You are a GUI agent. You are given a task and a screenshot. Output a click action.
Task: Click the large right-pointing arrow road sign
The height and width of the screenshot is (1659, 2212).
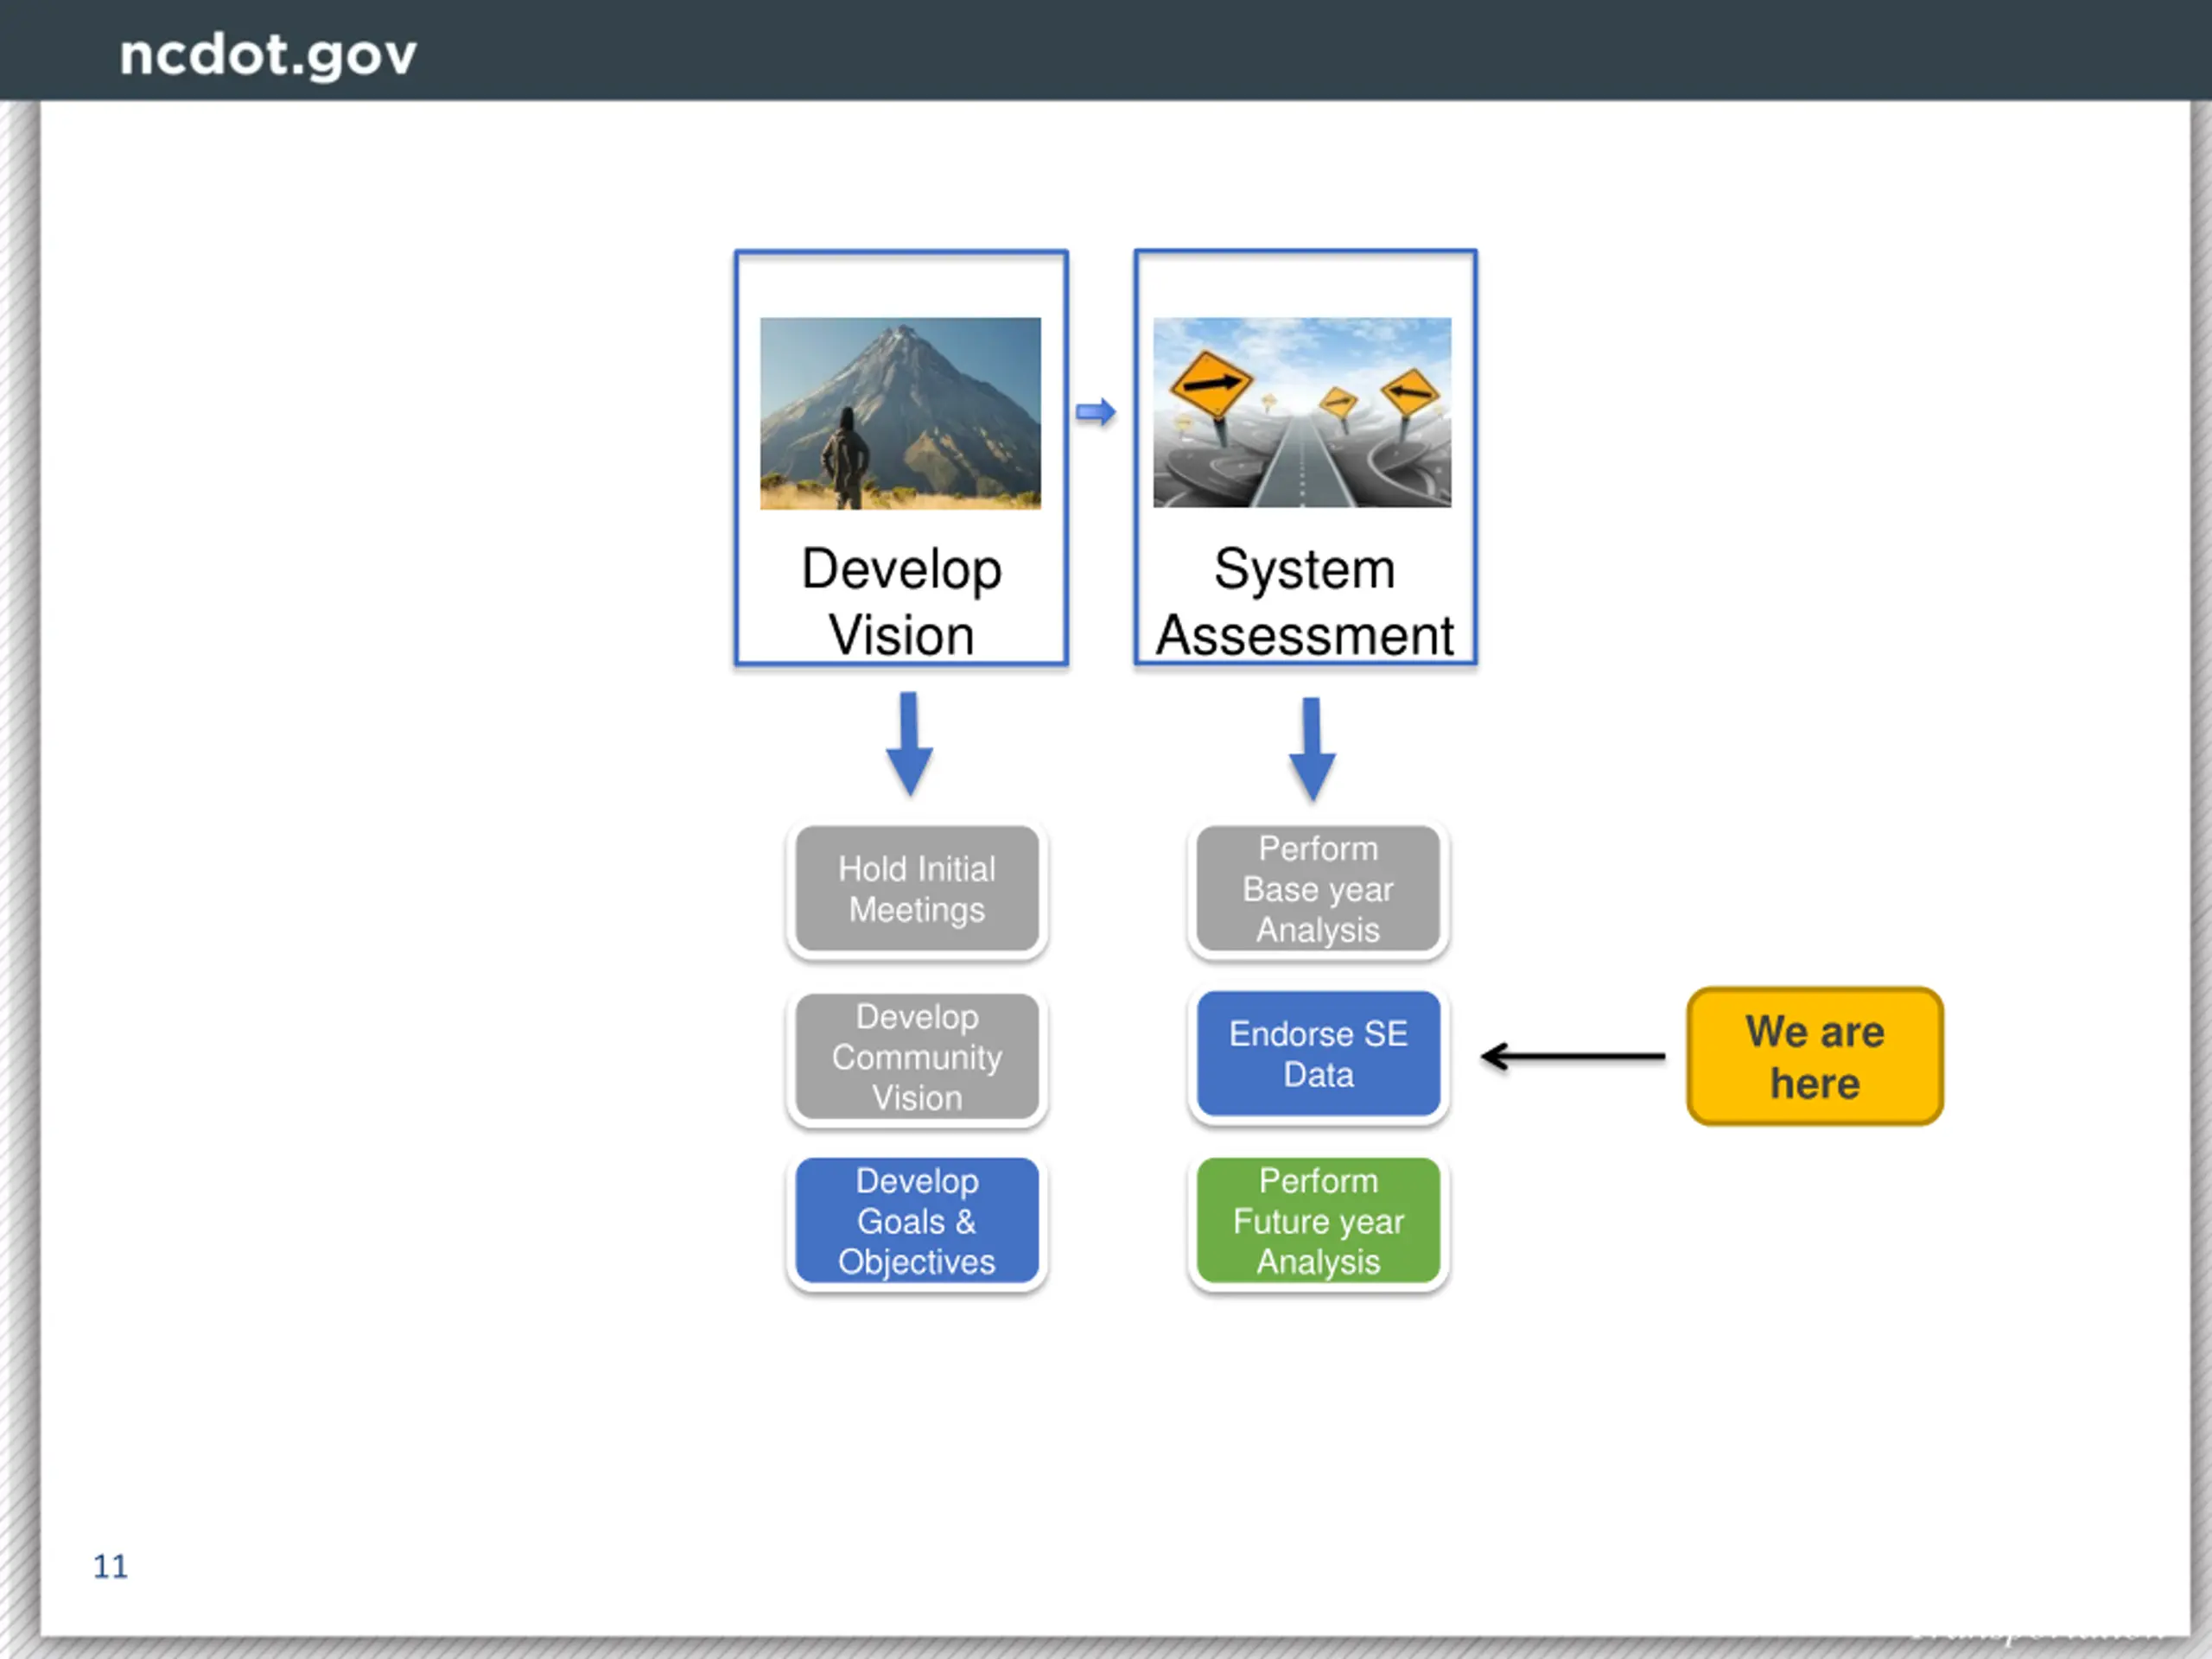pos(1211,383)
